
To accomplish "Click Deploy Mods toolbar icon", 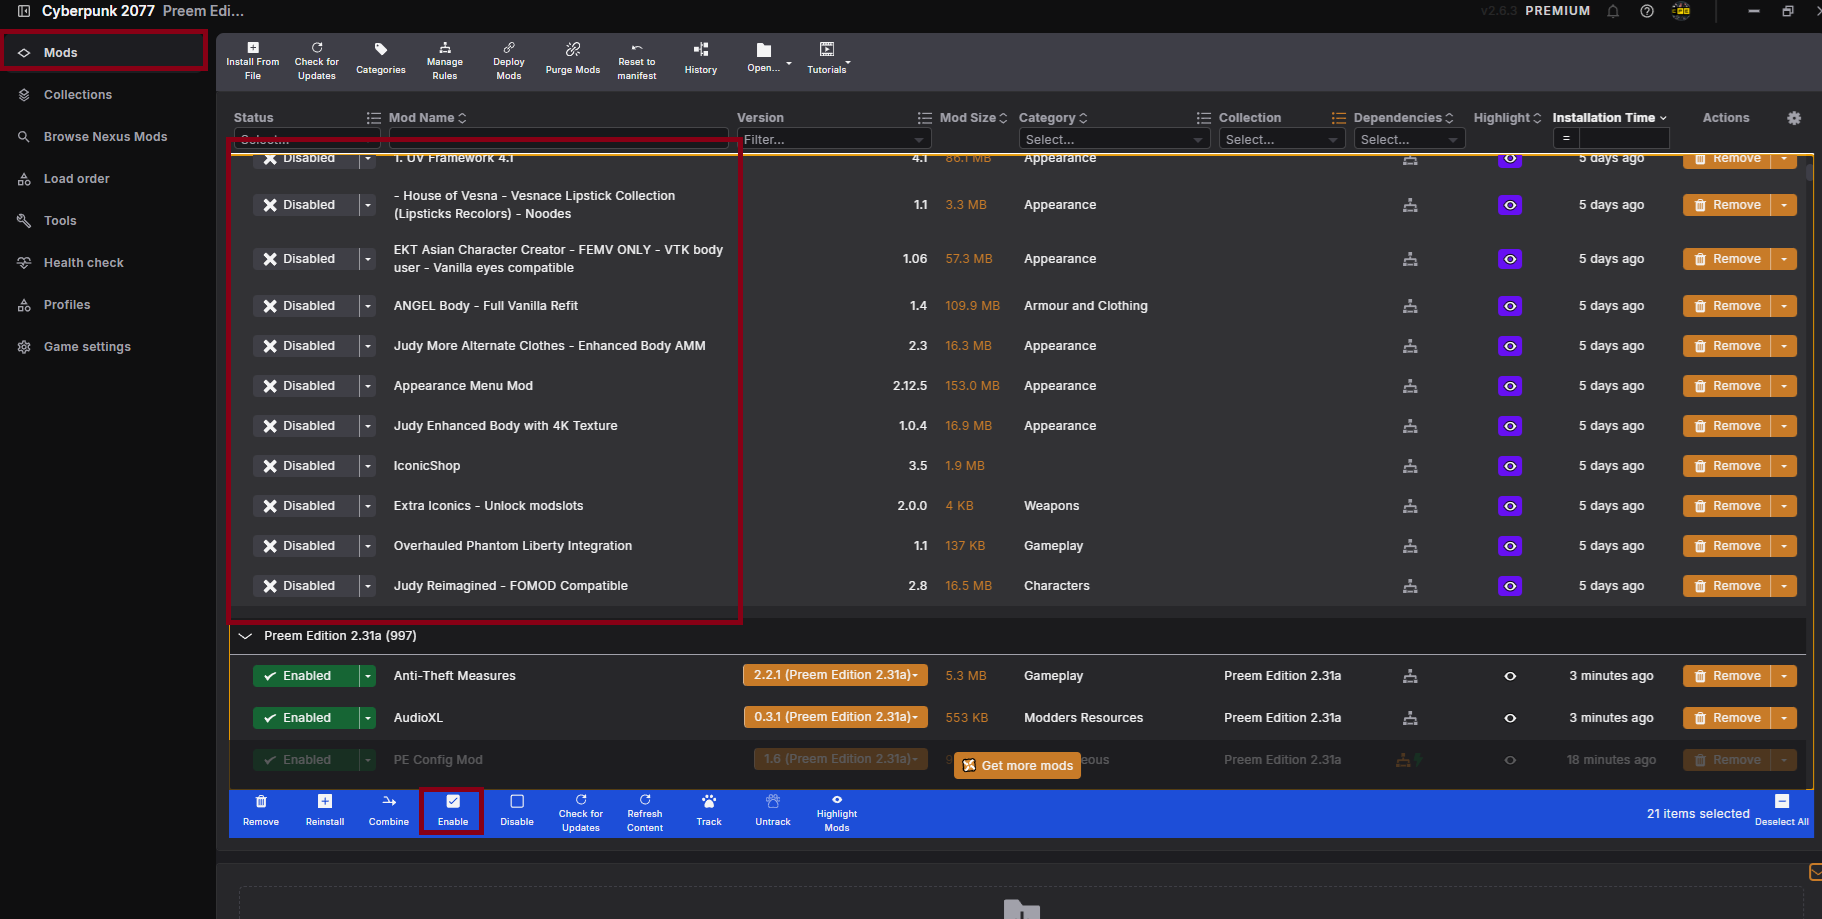I will coord(509,61).
